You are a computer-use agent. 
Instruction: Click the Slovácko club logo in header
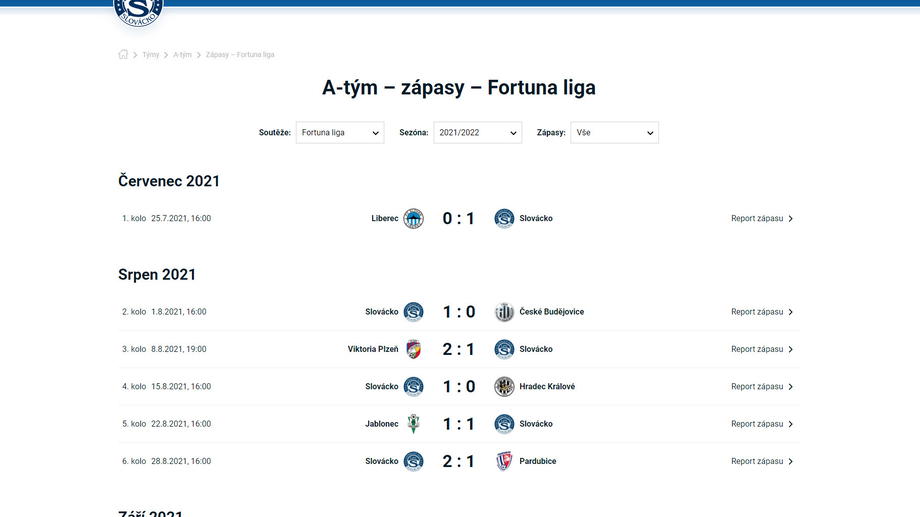tap(138, 11)
